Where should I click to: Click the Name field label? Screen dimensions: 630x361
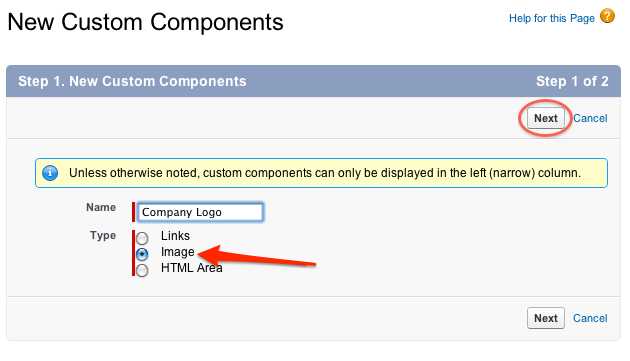[101, 207]
